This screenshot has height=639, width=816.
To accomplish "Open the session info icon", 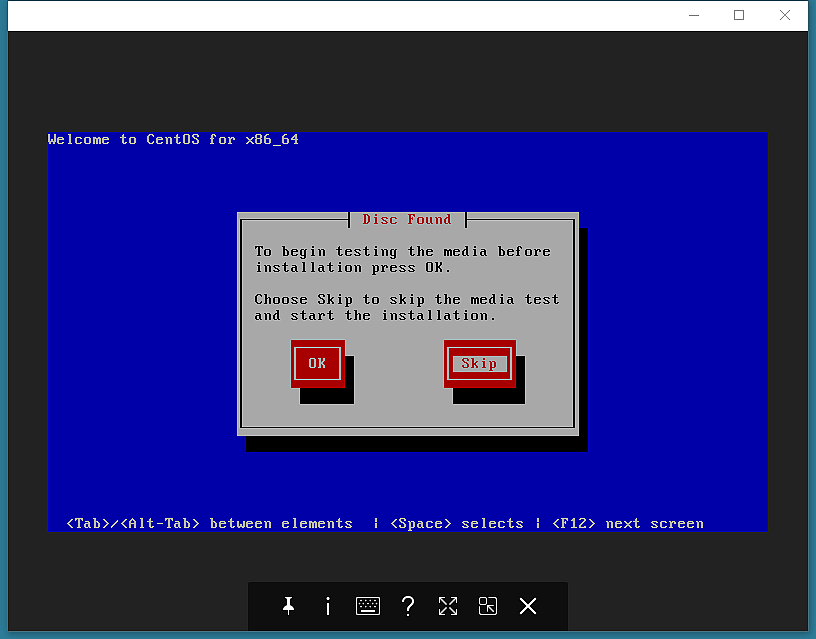I will point(327,606).
